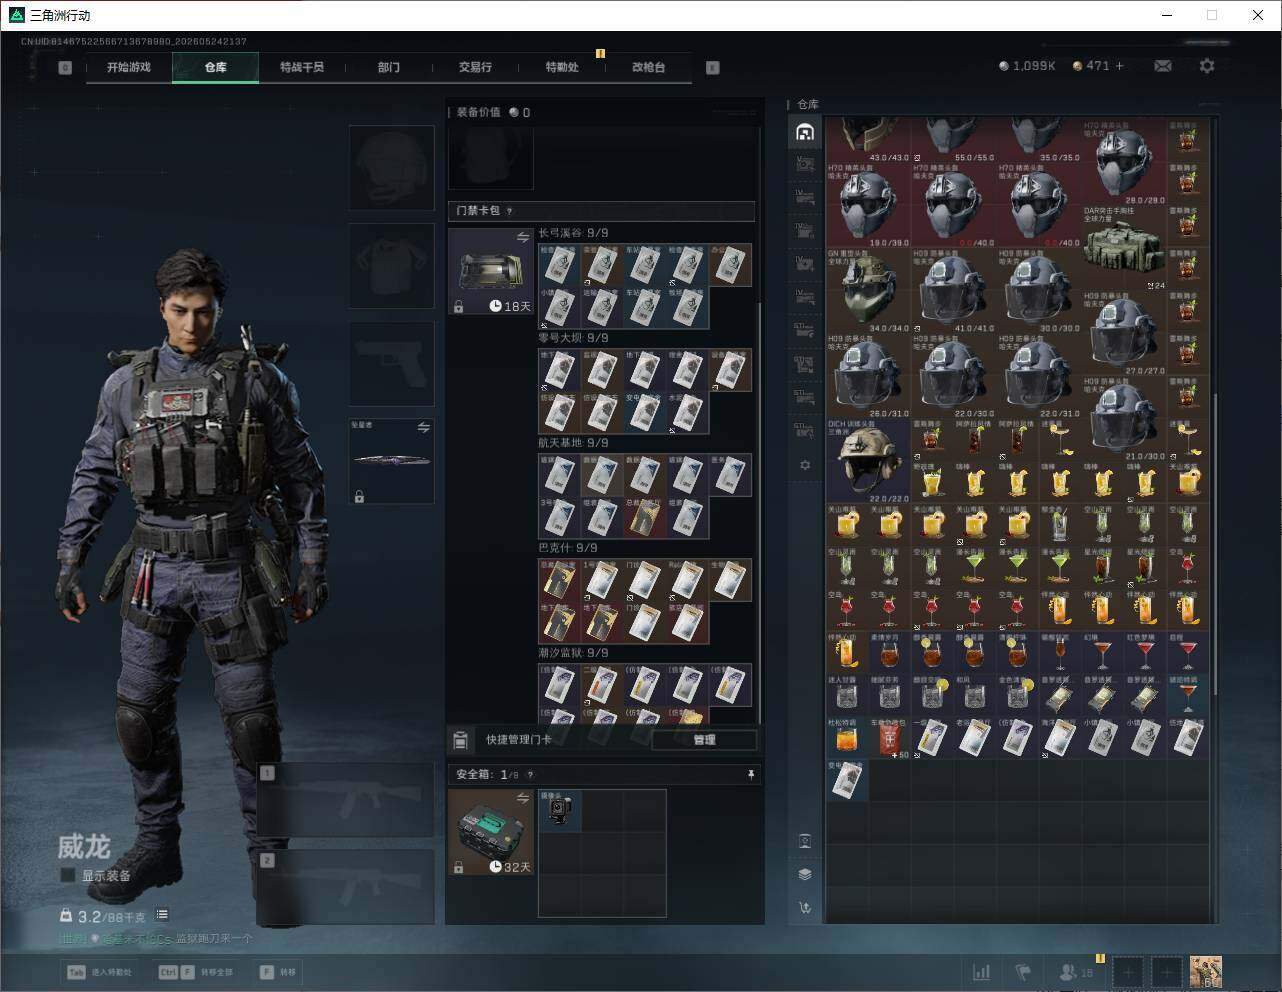Screen dimensions: 1282x992
Task: Pin the 安全箱 panel
Action: click(750, 774)
